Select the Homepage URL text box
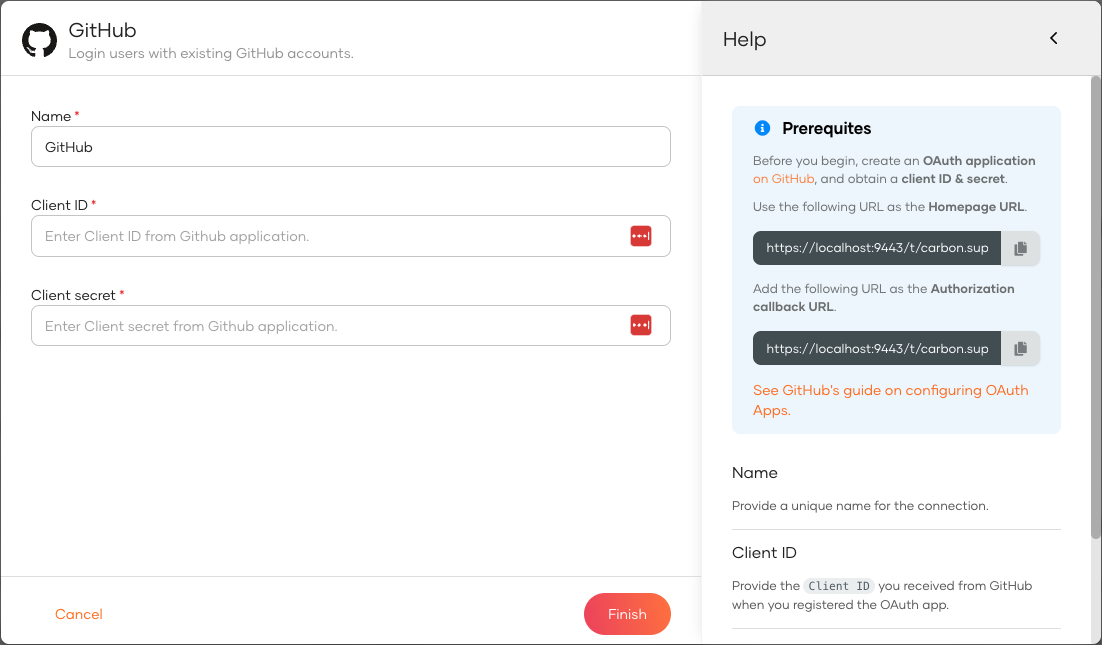This screenshot has width=1102, height=645. (876, 248)
